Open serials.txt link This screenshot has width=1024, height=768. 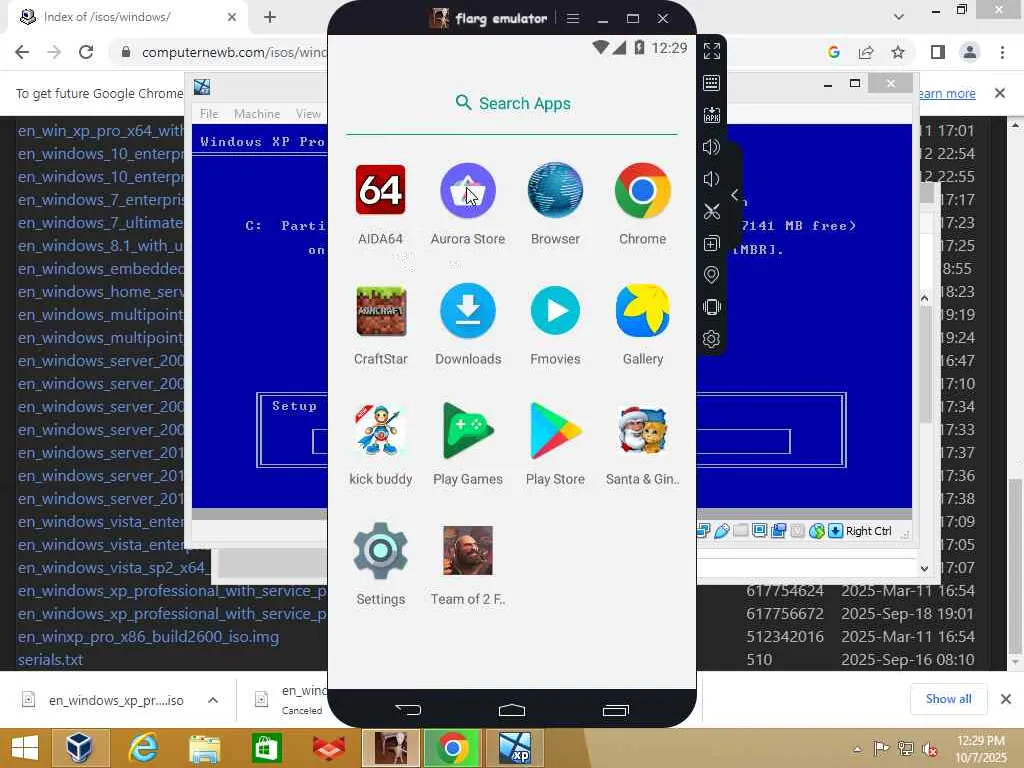click(x=50, y=660)
